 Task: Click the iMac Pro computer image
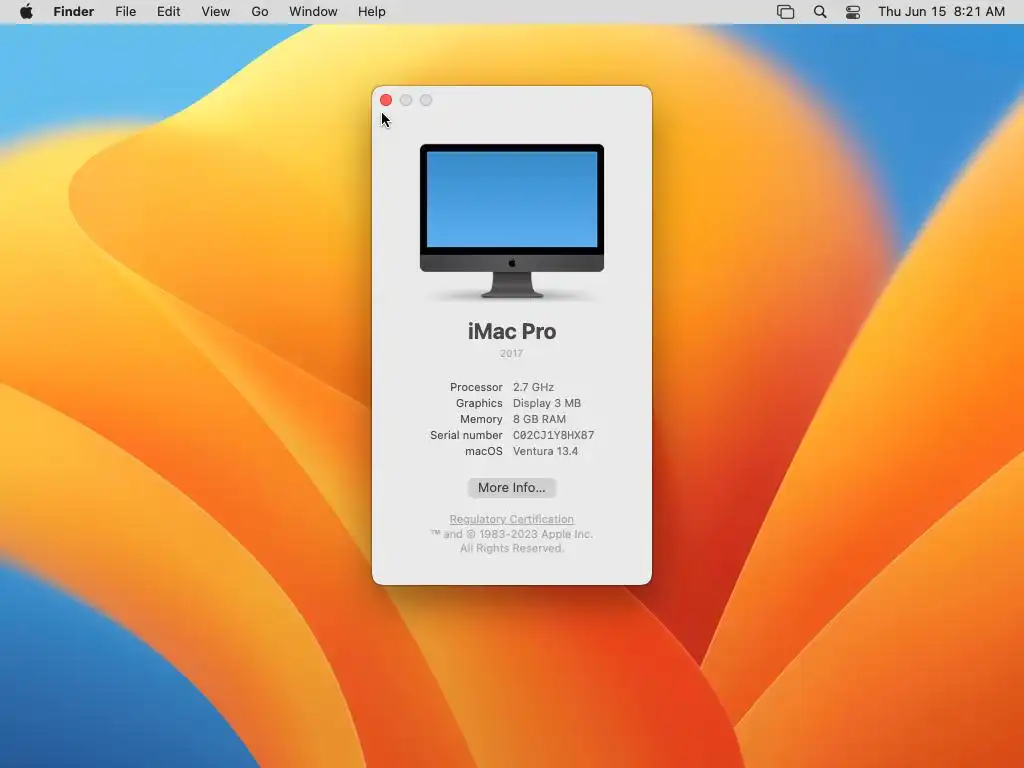512,221
